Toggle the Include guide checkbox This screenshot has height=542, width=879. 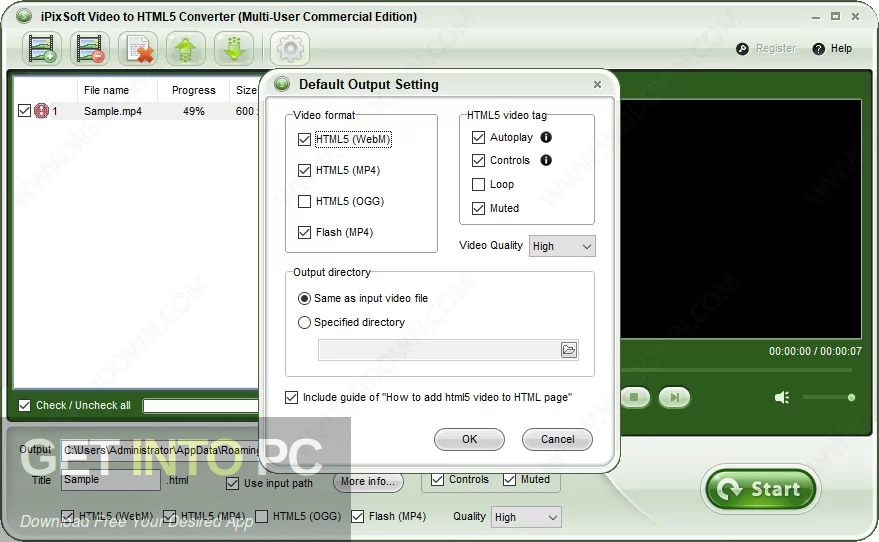(x=292, y=397)
